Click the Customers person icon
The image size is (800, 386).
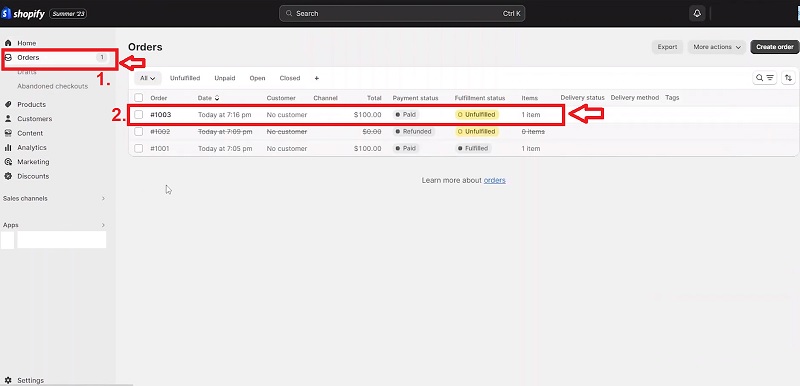[x=8, y=119]
